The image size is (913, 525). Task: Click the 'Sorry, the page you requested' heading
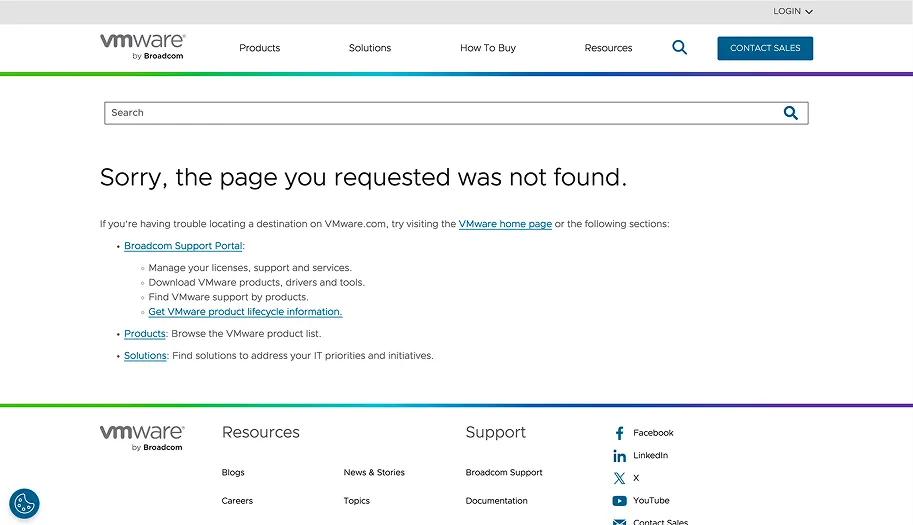[363, 178]
